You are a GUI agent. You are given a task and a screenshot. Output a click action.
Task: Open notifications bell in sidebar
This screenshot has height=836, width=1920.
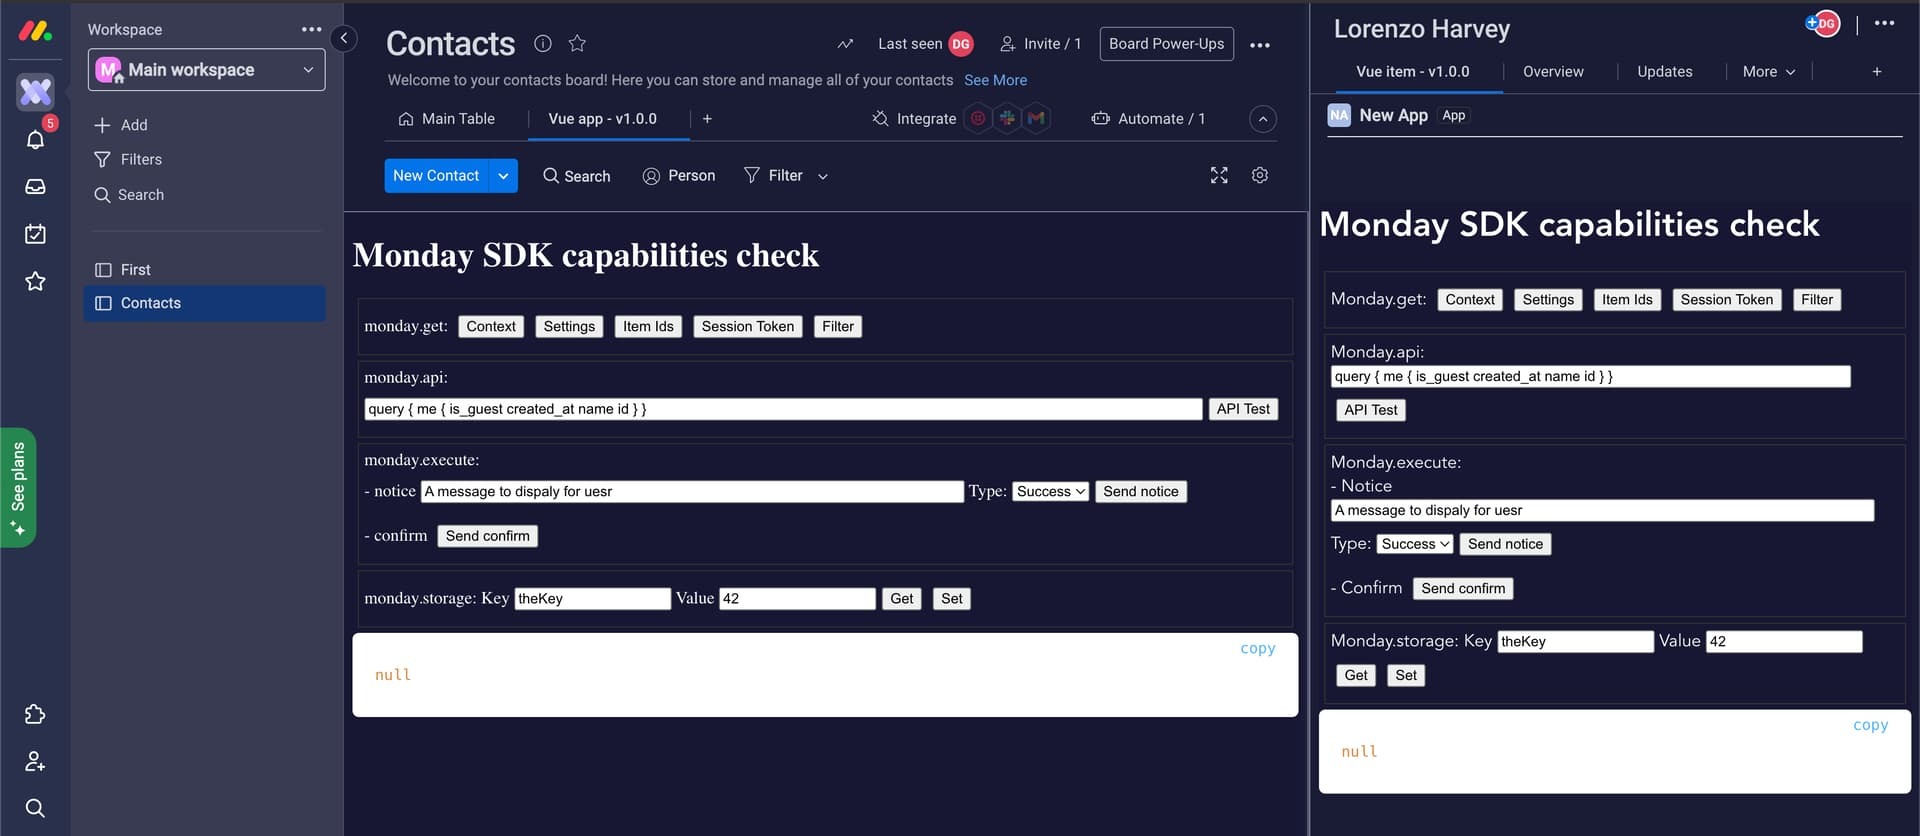(x=35, y=139)
